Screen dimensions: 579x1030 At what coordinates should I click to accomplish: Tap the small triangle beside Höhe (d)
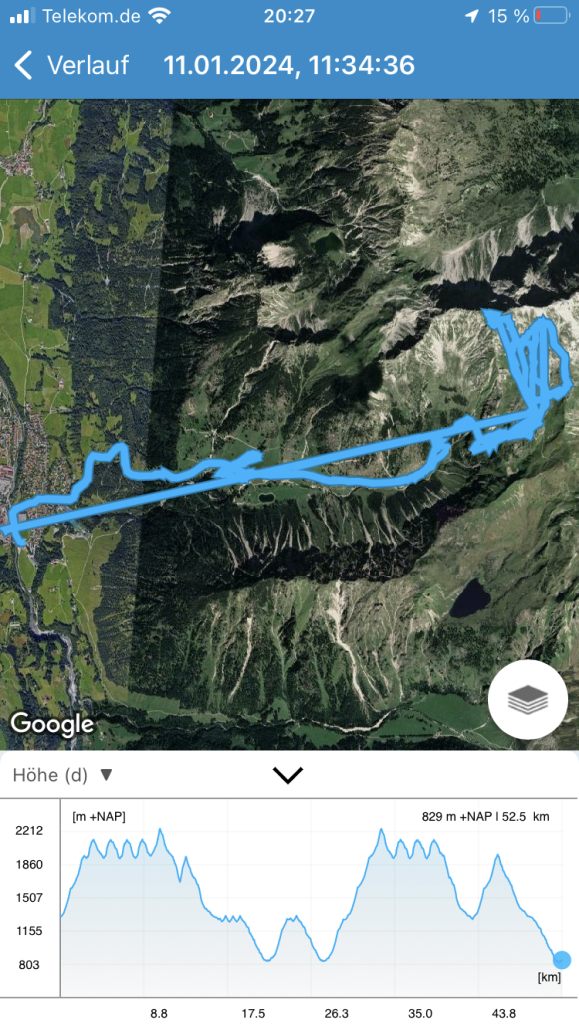(x=106, y=775)
